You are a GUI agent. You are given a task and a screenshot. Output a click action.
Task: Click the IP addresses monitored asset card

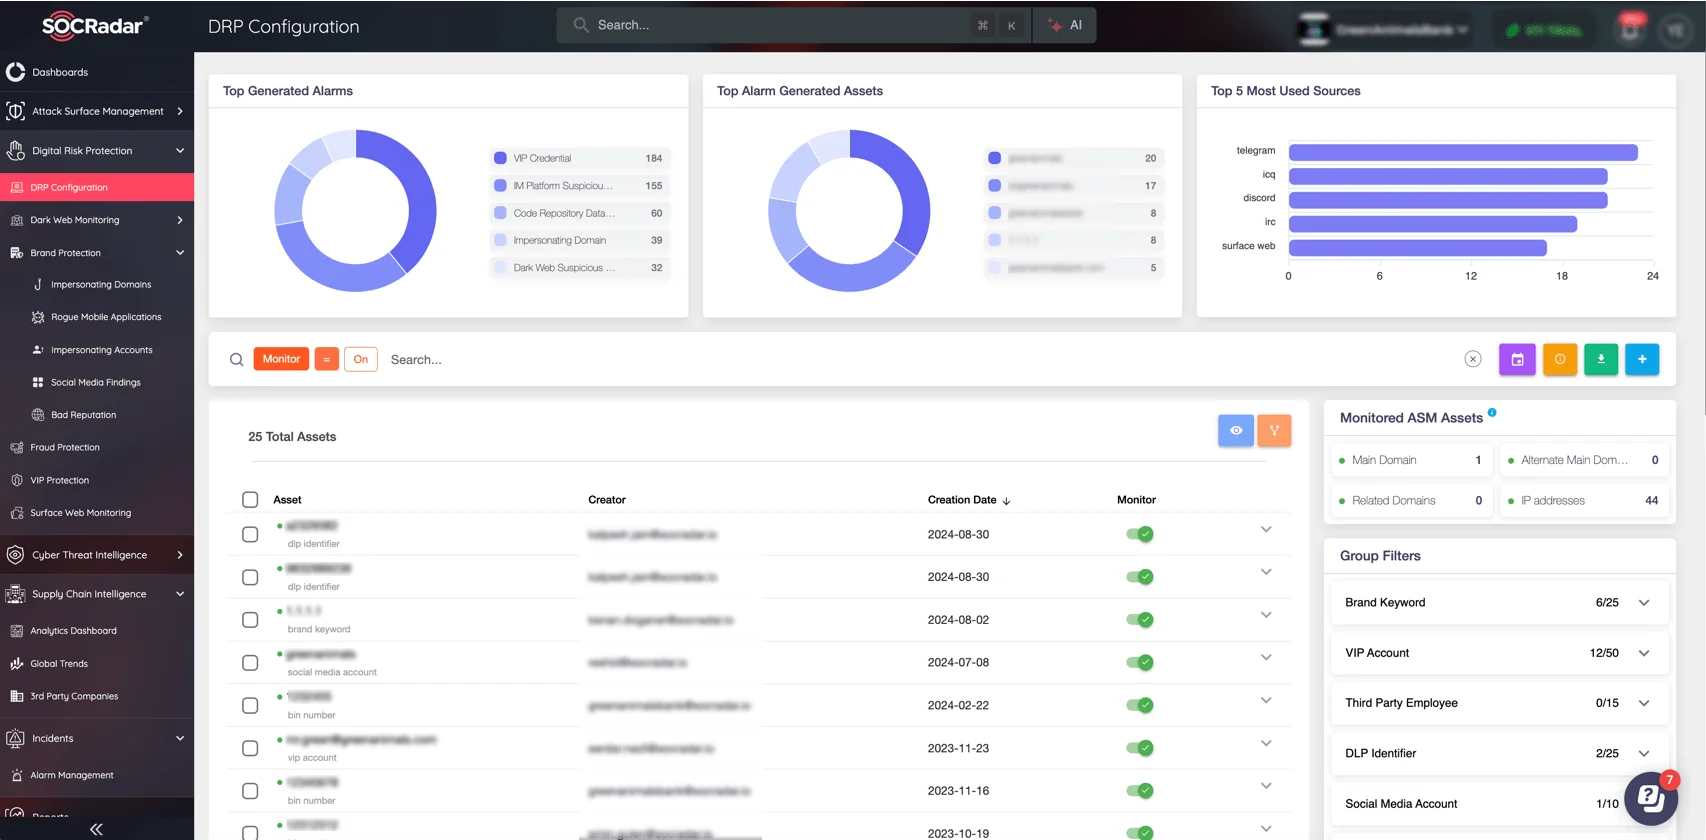pos(1583,501)
